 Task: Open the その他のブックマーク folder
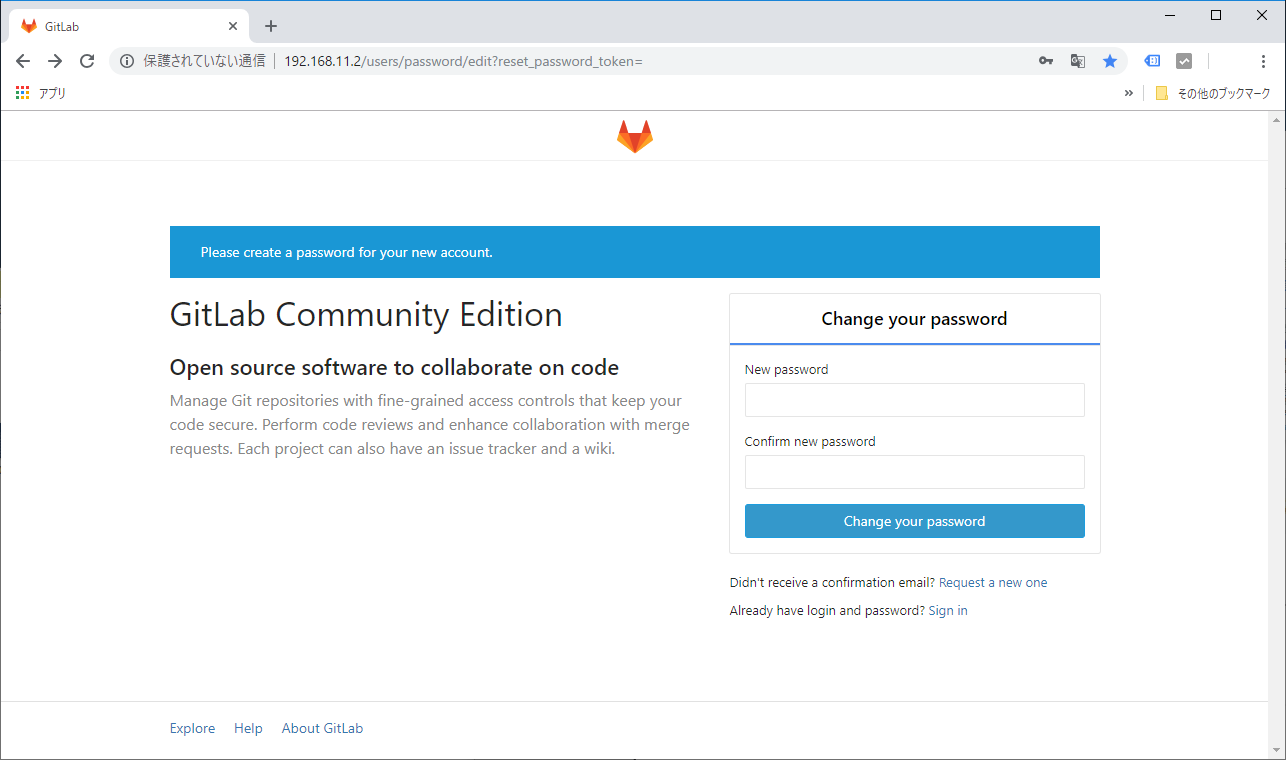1212,93
